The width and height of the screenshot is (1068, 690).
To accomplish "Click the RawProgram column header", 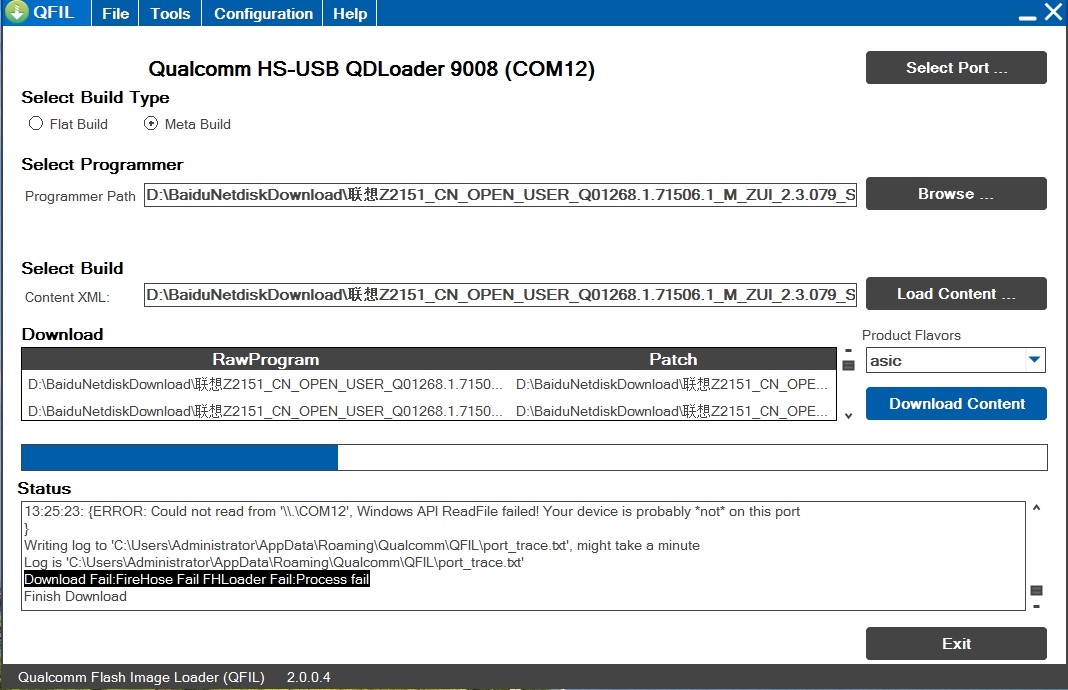I will click(x=266, y=359).
